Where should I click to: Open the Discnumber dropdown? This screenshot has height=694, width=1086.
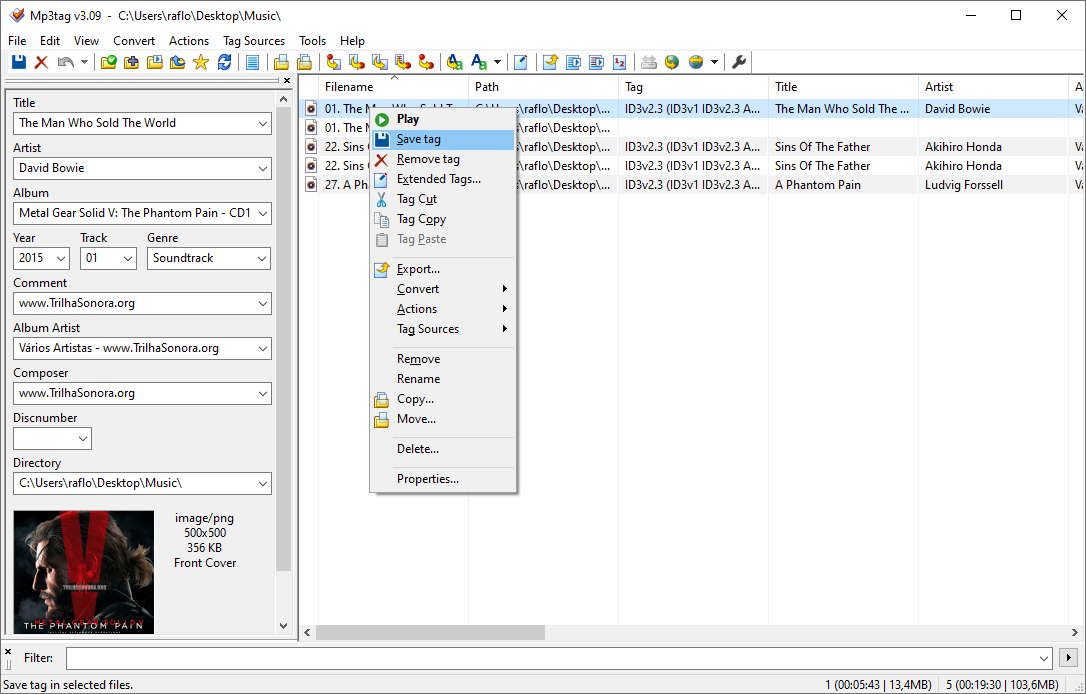[82, 439]
